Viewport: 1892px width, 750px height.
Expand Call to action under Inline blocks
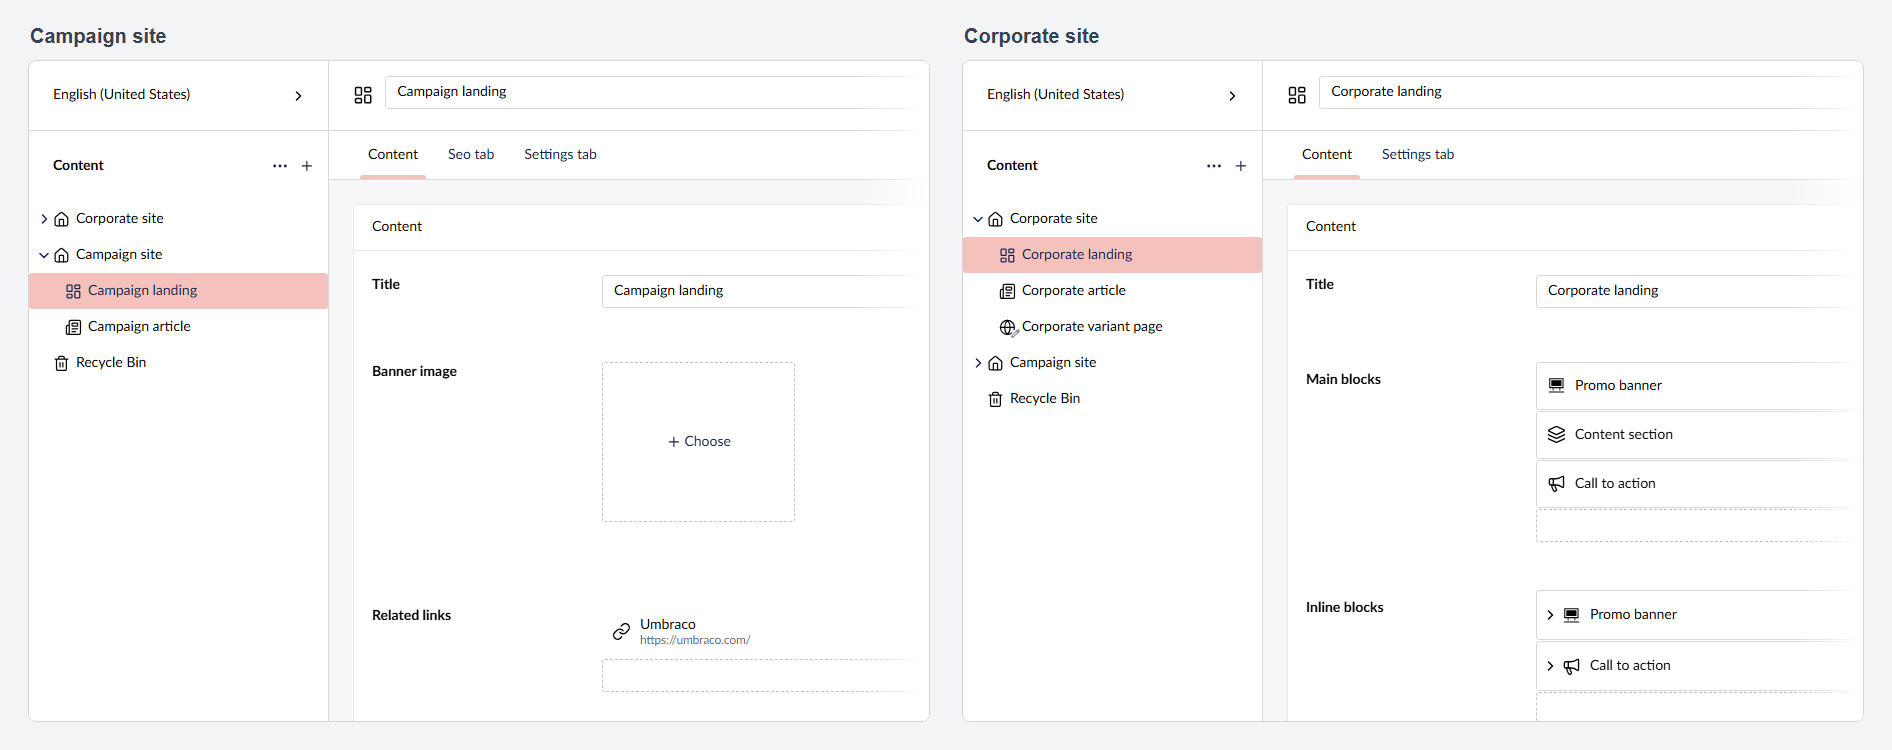[1550, 666]
